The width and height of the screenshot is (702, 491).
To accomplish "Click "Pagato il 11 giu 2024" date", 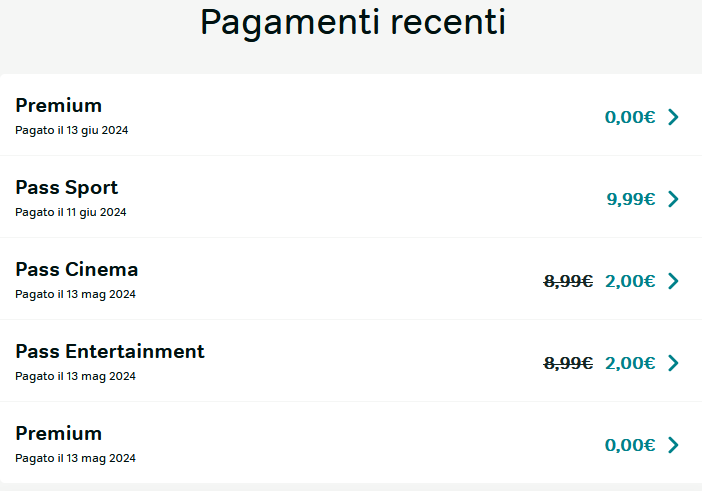I will coord(71,212).
